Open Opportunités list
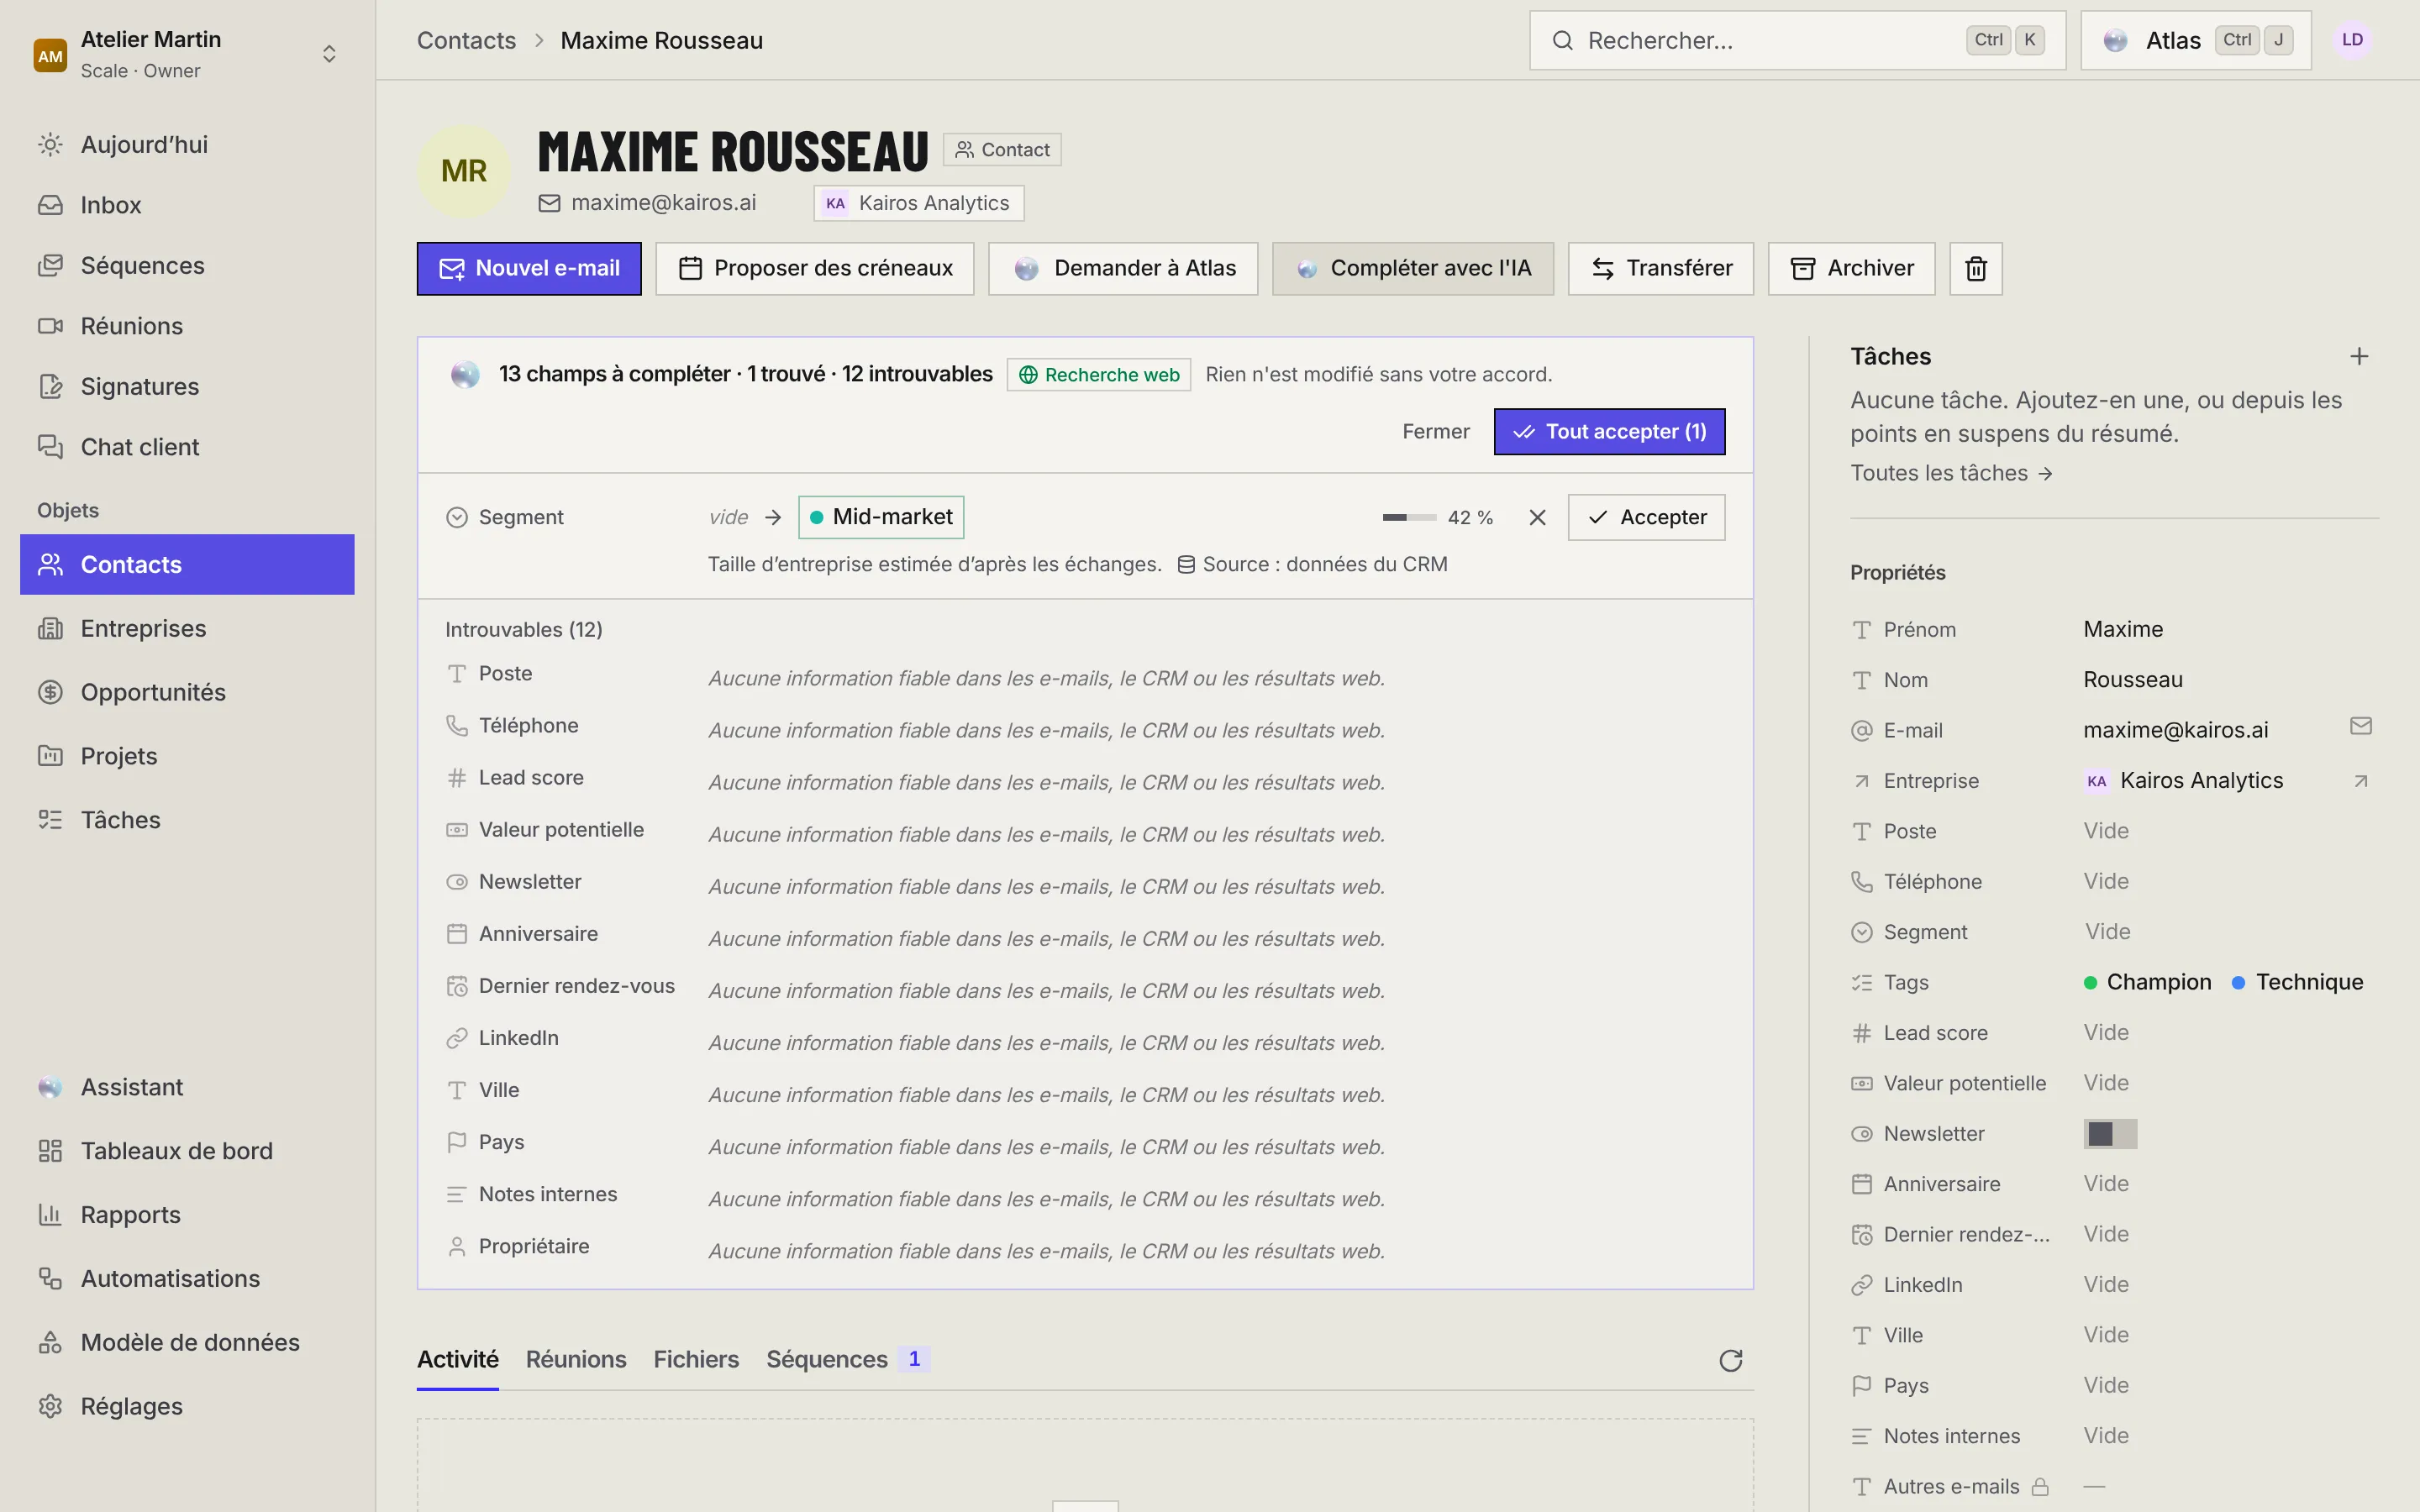The width and height of the screenshot is (2420, 1512). tap(187, 692)
